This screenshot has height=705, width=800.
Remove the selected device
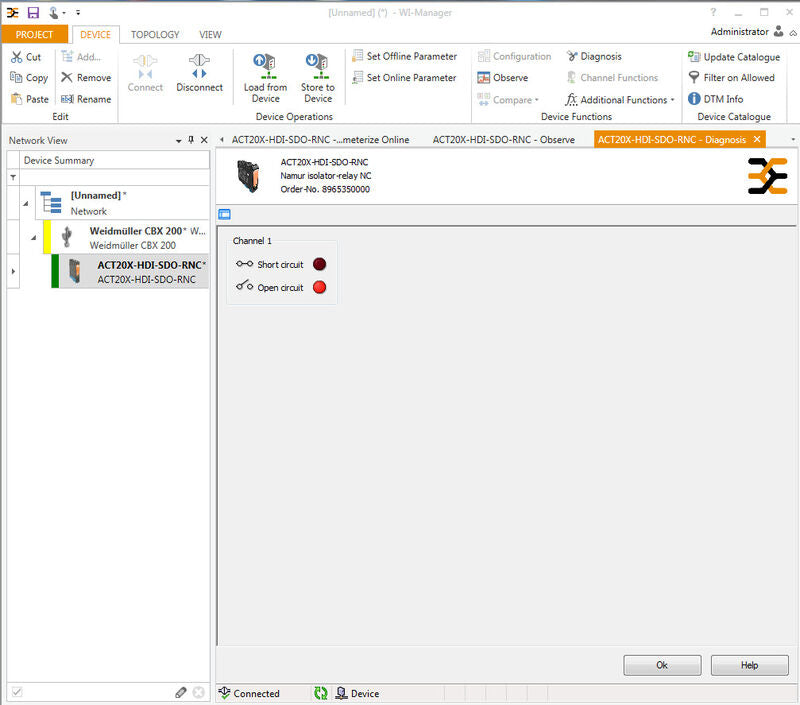86,78
